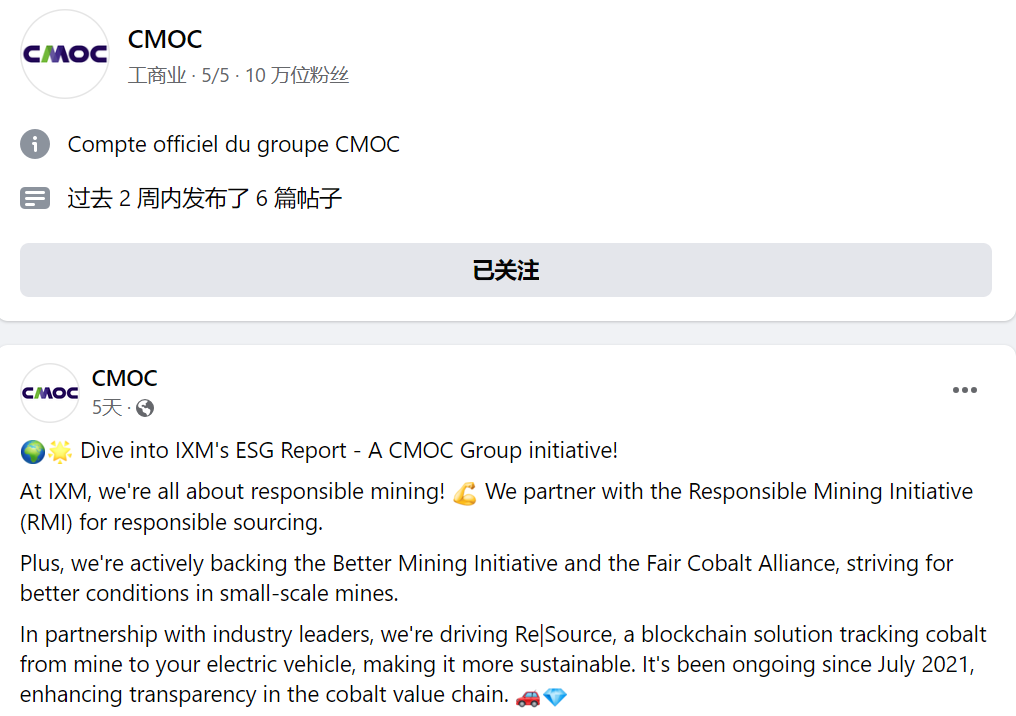
Task: Click the blue gem emoji
Action: (x=555, y=696)
